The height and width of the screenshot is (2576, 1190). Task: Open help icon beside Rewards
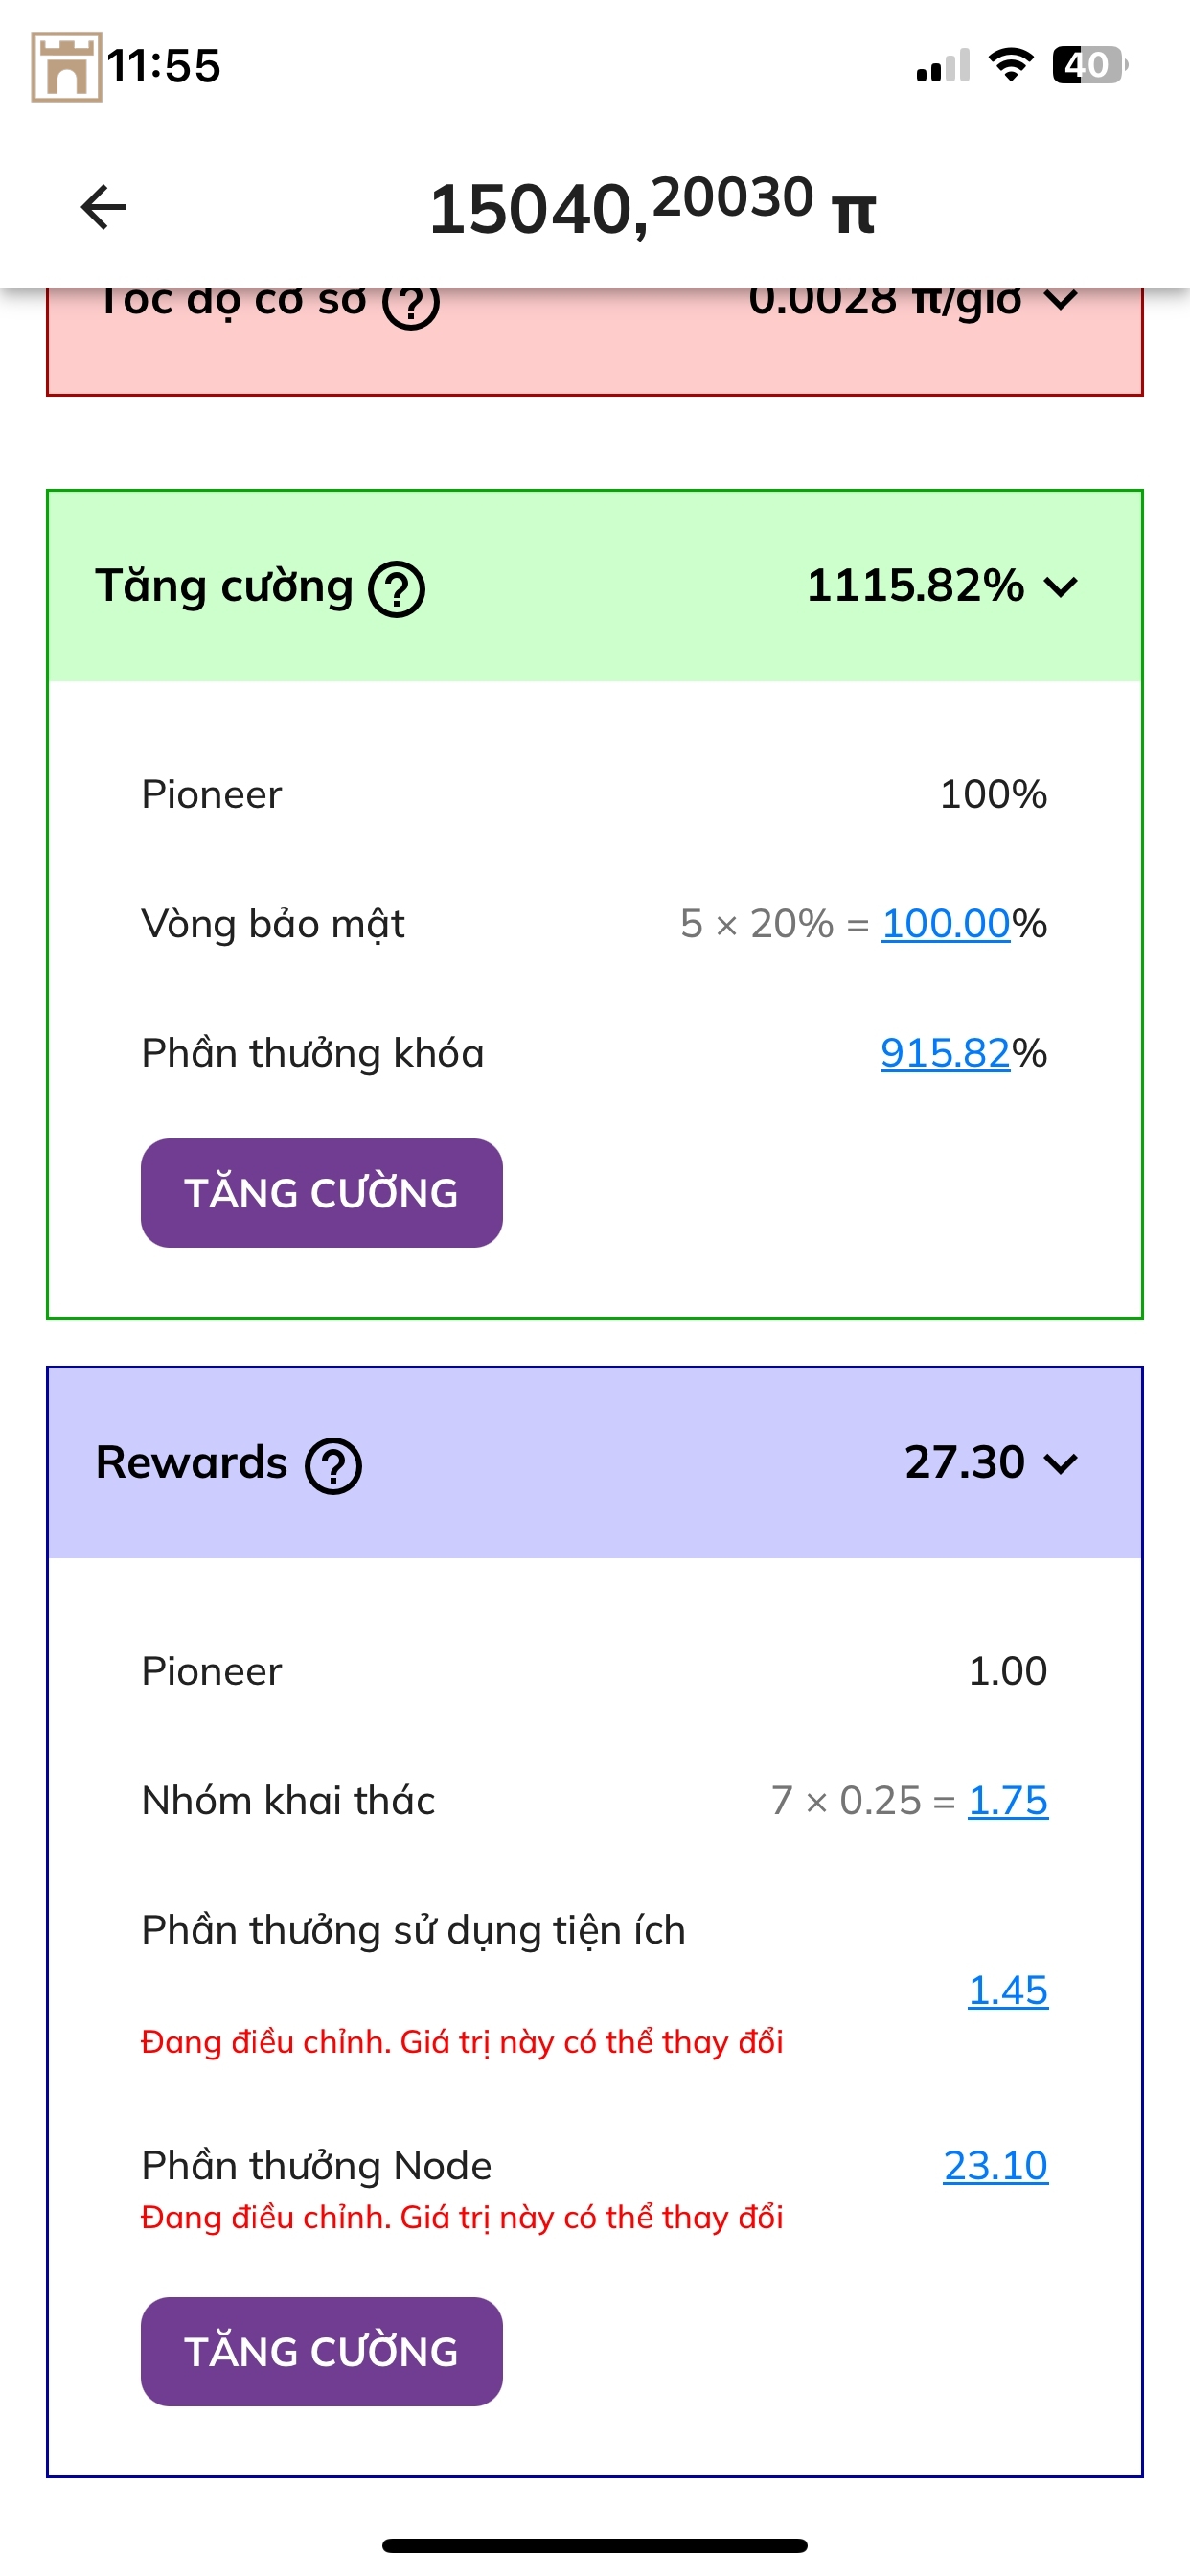333,1466
